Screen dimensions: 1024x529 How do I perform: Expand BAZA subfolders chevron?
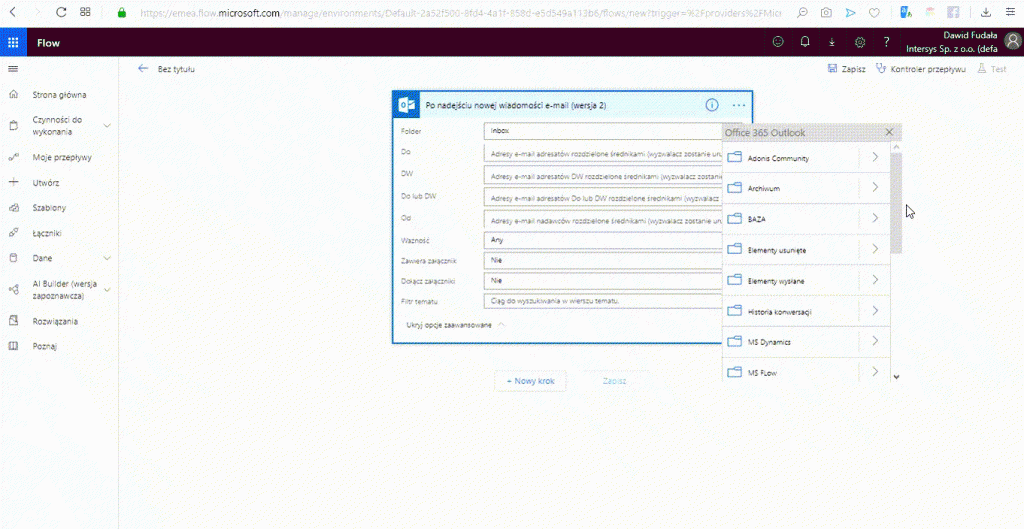(x=875, y=218)
